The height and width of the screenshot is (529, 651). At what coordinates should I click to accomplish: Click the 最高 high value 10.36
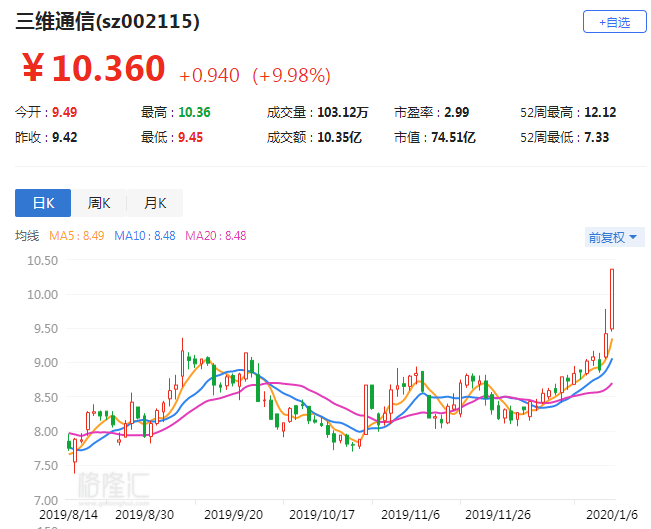194,112
